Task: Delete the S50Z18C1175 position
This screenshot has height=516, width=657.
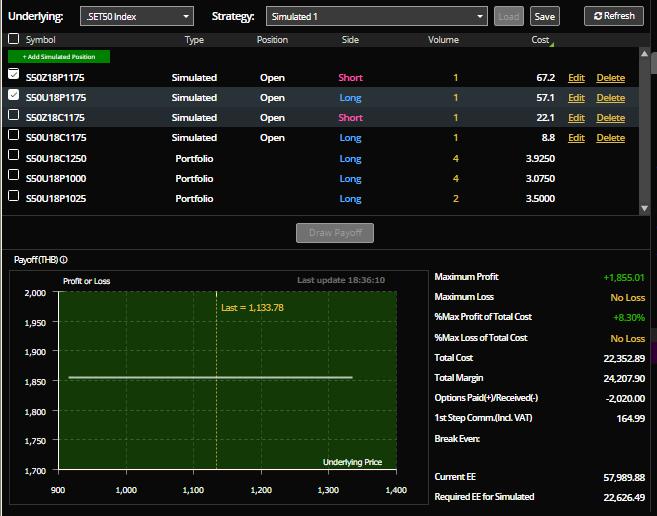Action: 610,118
